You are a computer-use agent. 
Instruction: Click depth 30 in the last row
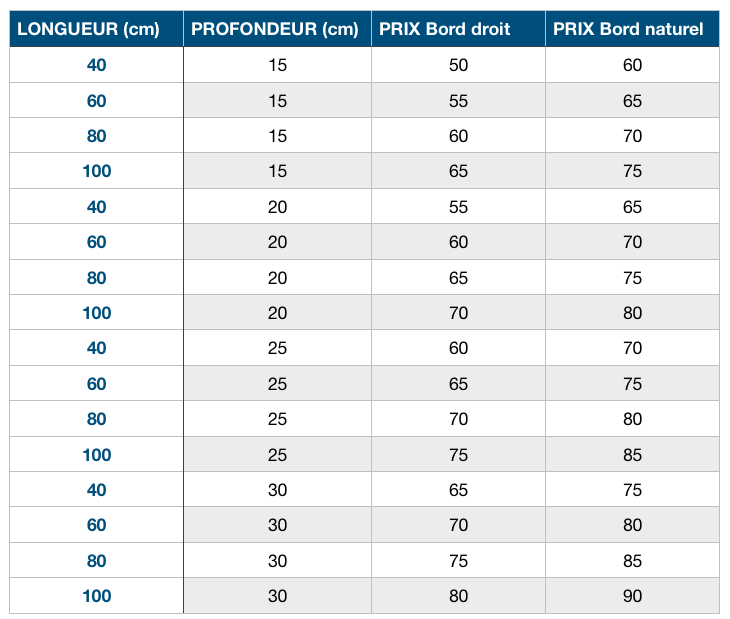[277, 596]
